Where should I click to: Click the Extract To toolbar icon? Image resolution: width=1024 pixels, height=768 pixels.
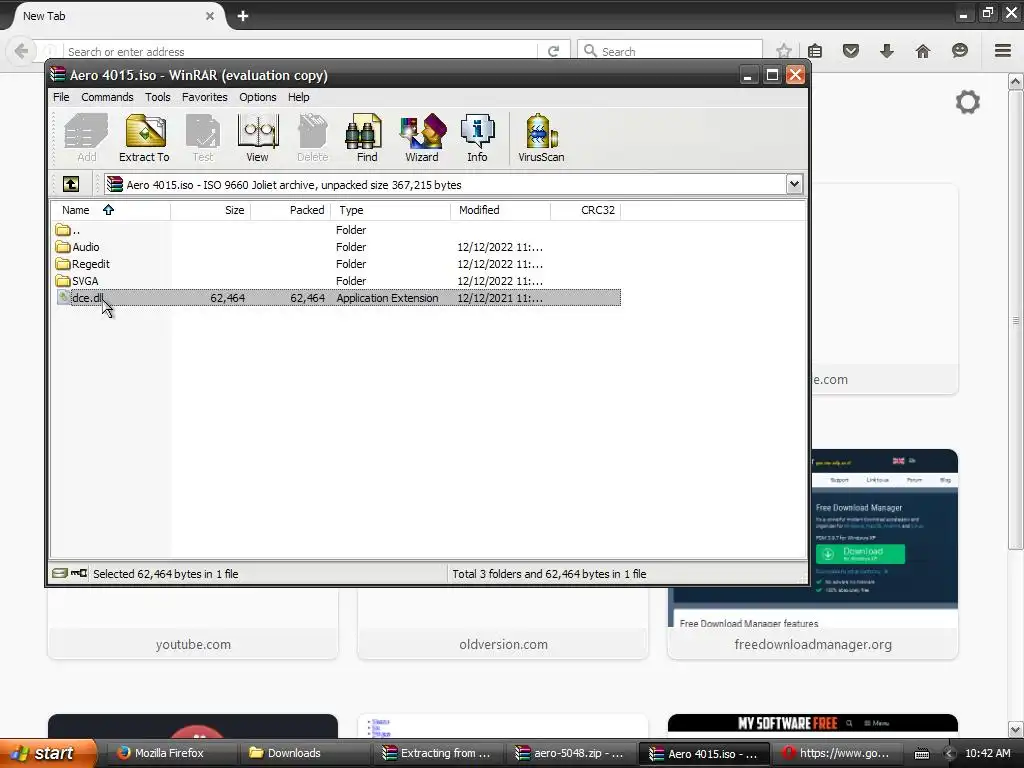(144, 138)
